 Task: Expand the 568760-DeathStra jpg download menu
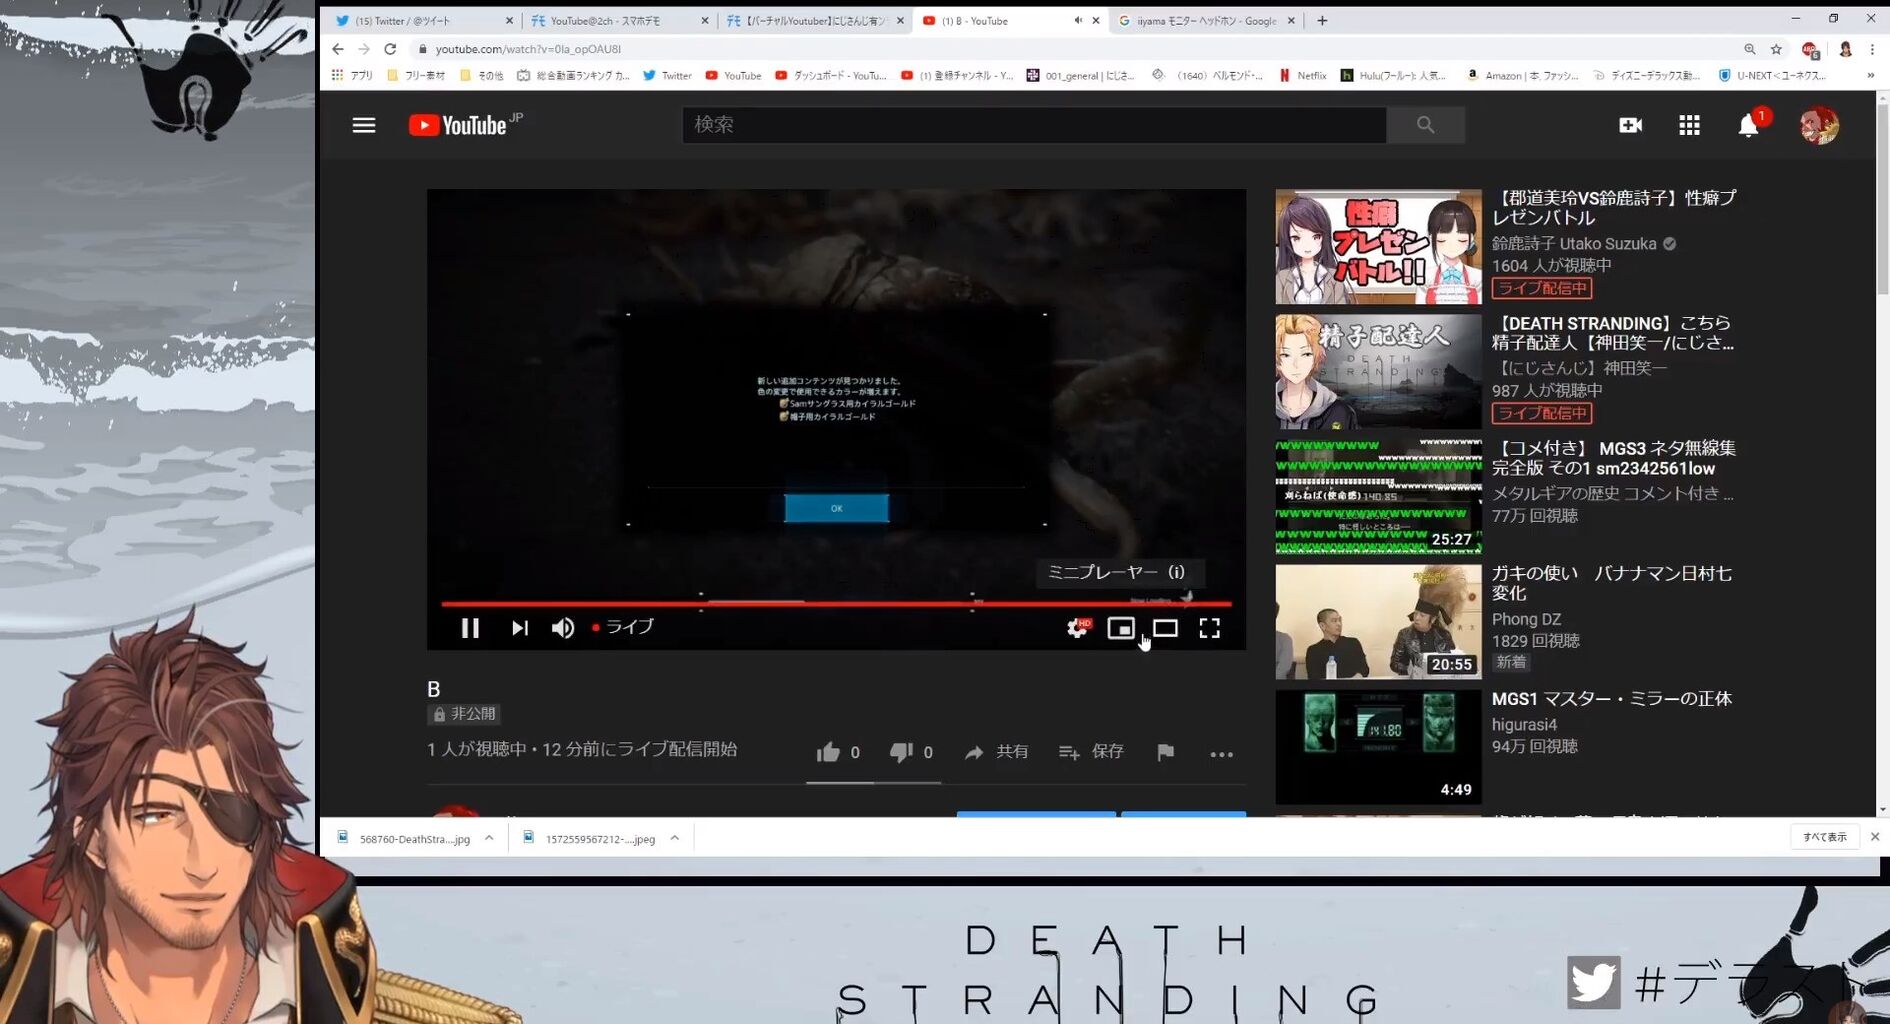pyautogui.click(x=489, y=838)
